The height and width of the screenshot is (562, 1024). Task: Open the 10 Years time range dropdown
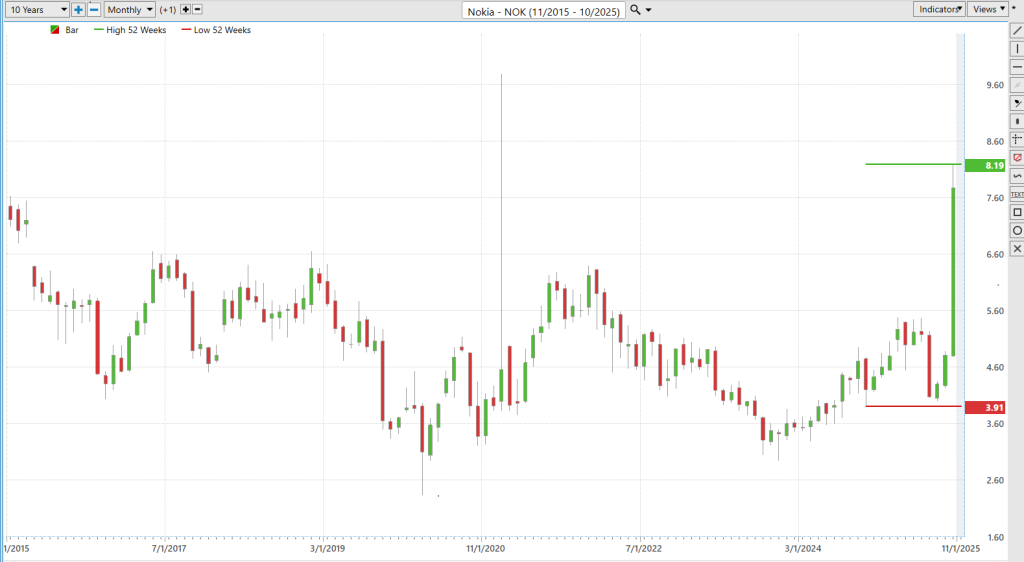pyautogui.click(x=36, y=9)
